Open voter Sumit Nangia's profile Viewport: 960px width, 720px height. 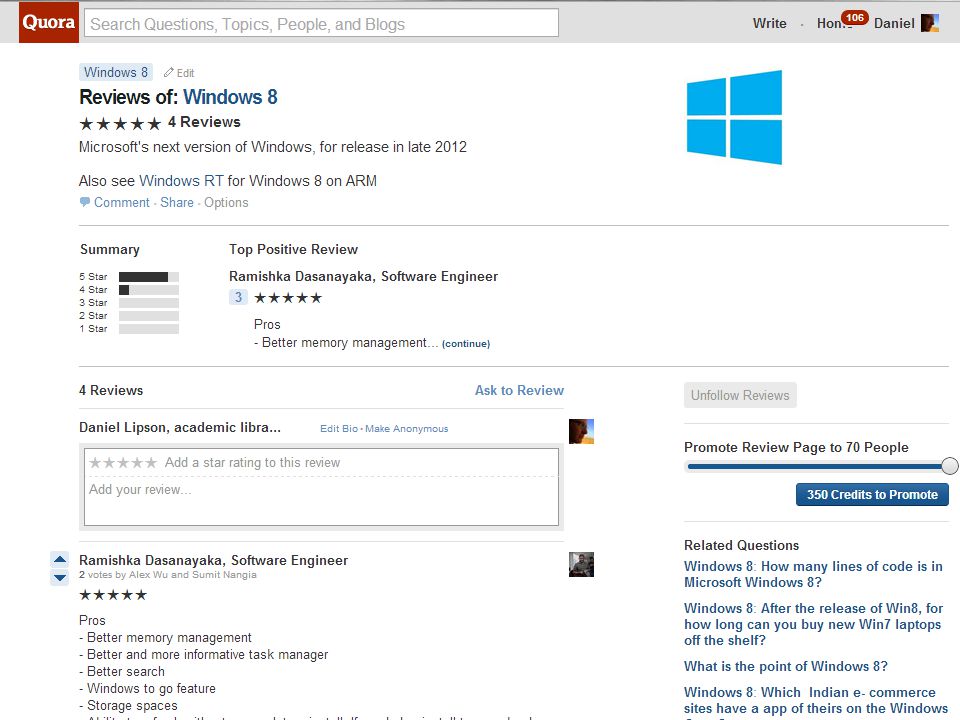pos(224,575)
